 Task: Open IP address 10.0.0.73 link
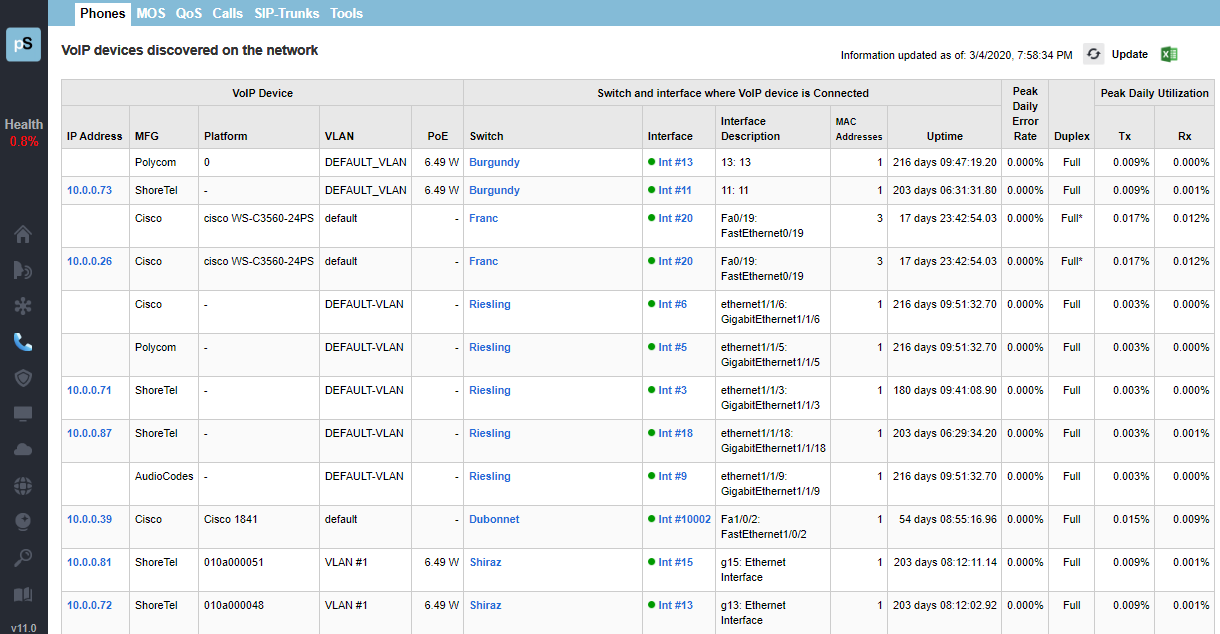[x=89, y=190]
